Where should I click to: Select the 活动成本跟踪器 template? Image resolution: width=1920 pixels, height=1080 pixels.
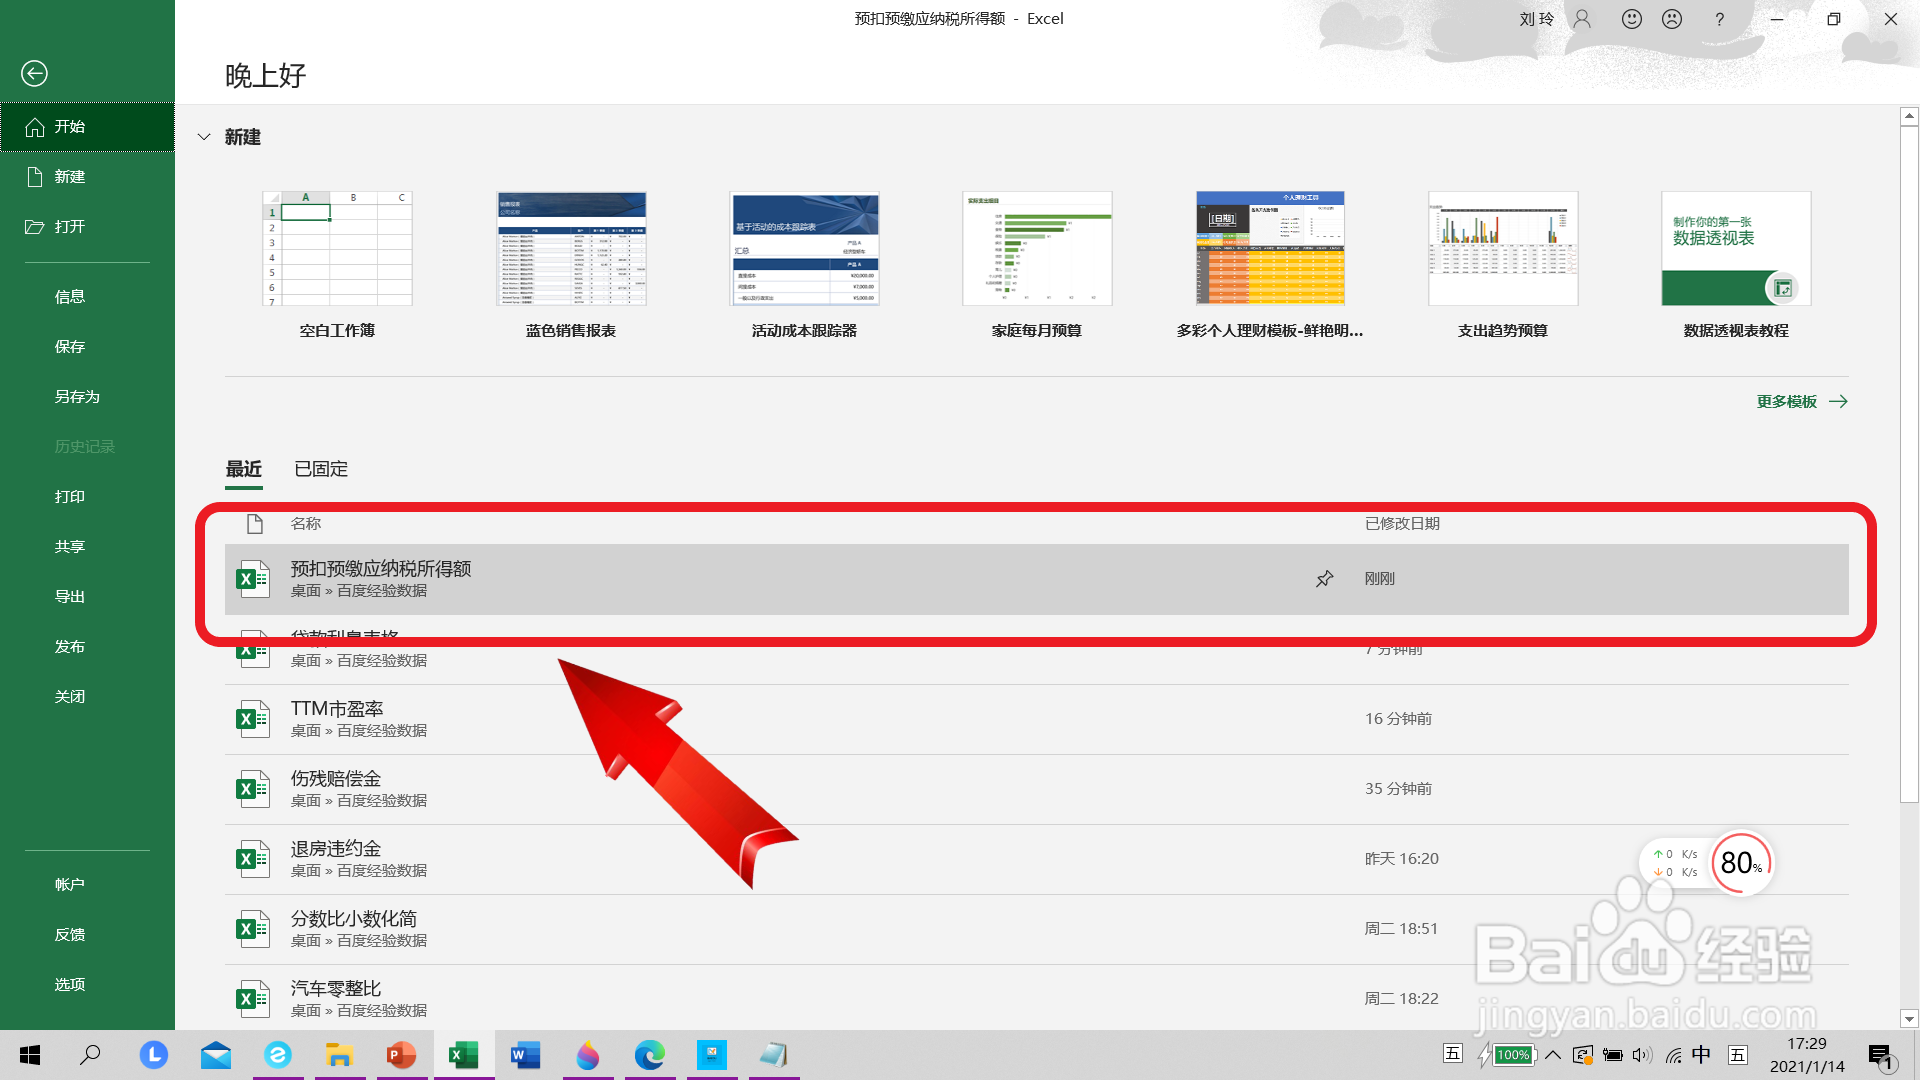804,265
